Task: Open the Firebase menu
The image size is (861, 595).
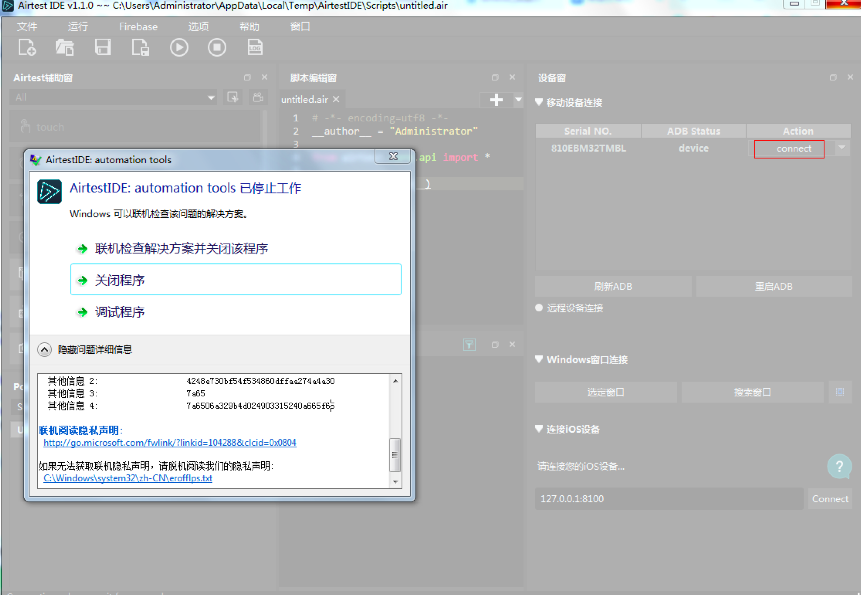Action: coord(138,26)
